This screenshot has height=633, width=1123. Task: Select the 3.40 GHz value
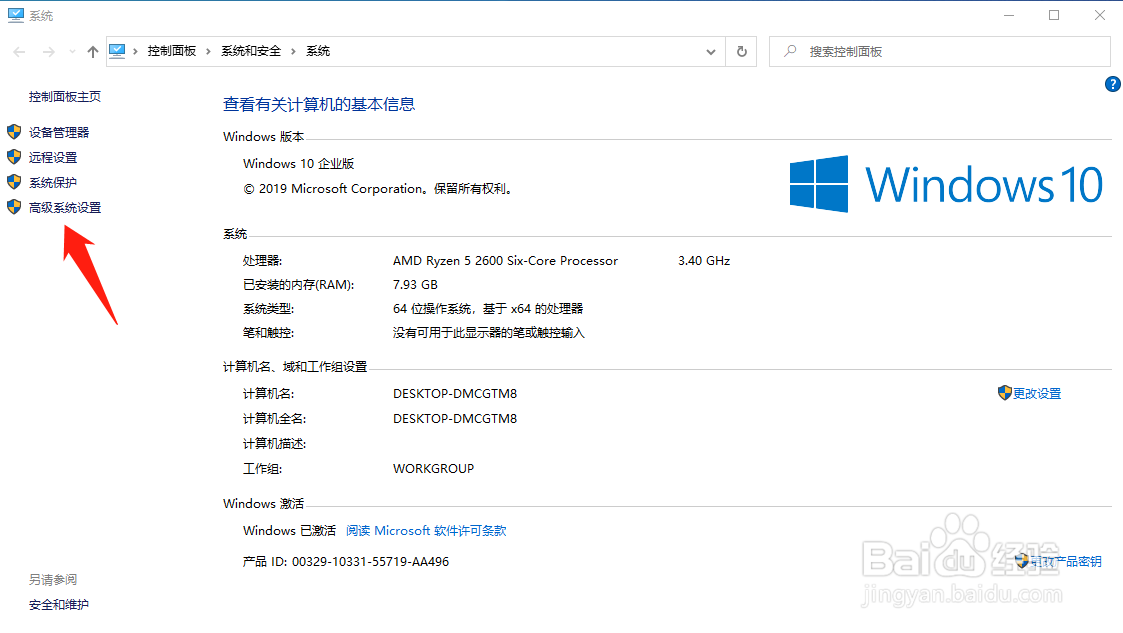coord(704,261)
